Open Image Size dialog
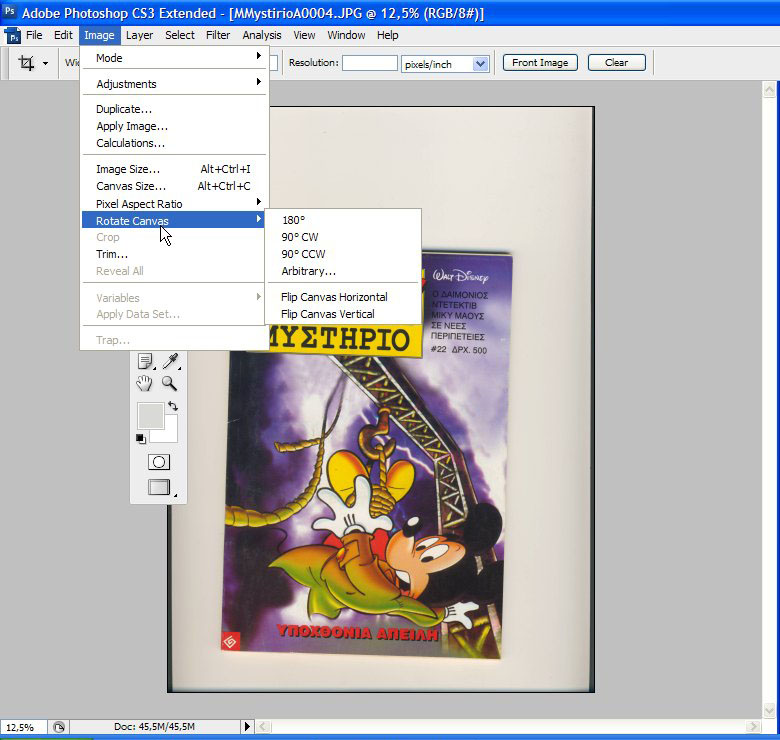The width and height of the screenshot is (780, 740). pyautogui.click(x=174, y=170)
